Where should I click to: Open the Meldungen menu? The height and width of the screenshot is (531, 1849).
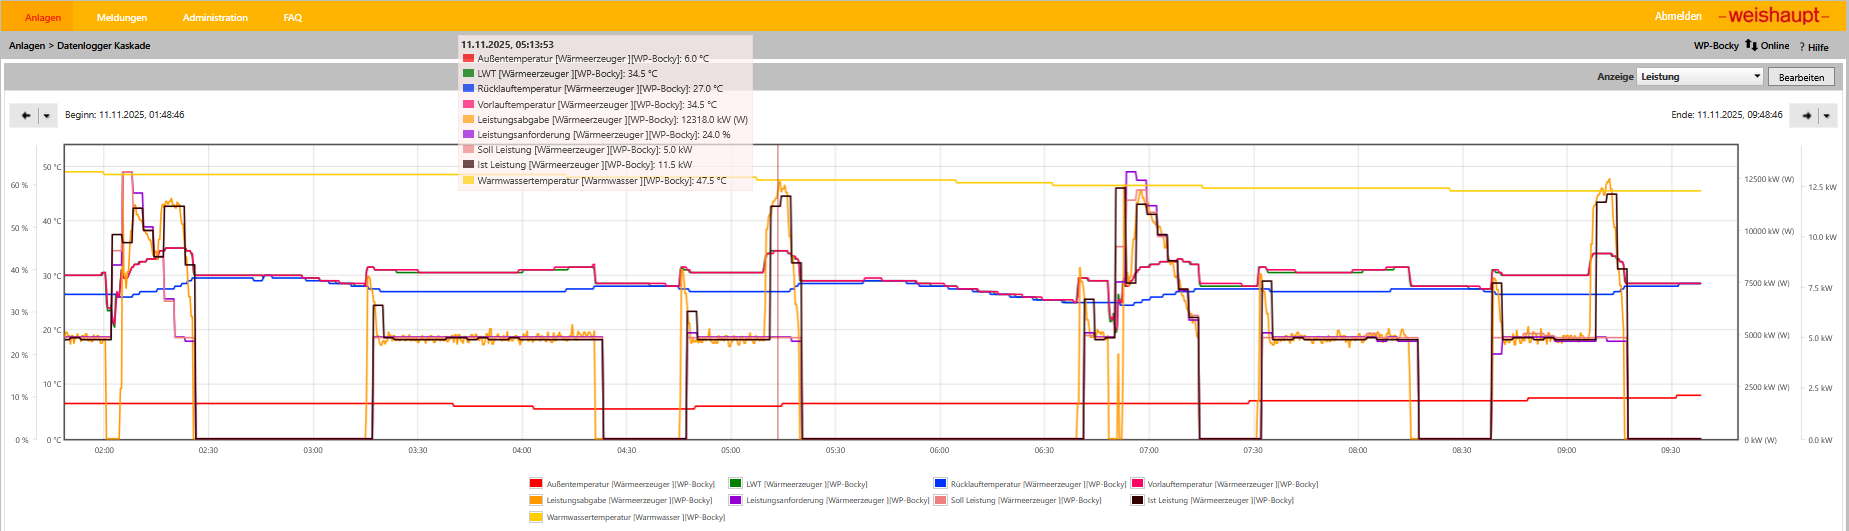point(122,18)
